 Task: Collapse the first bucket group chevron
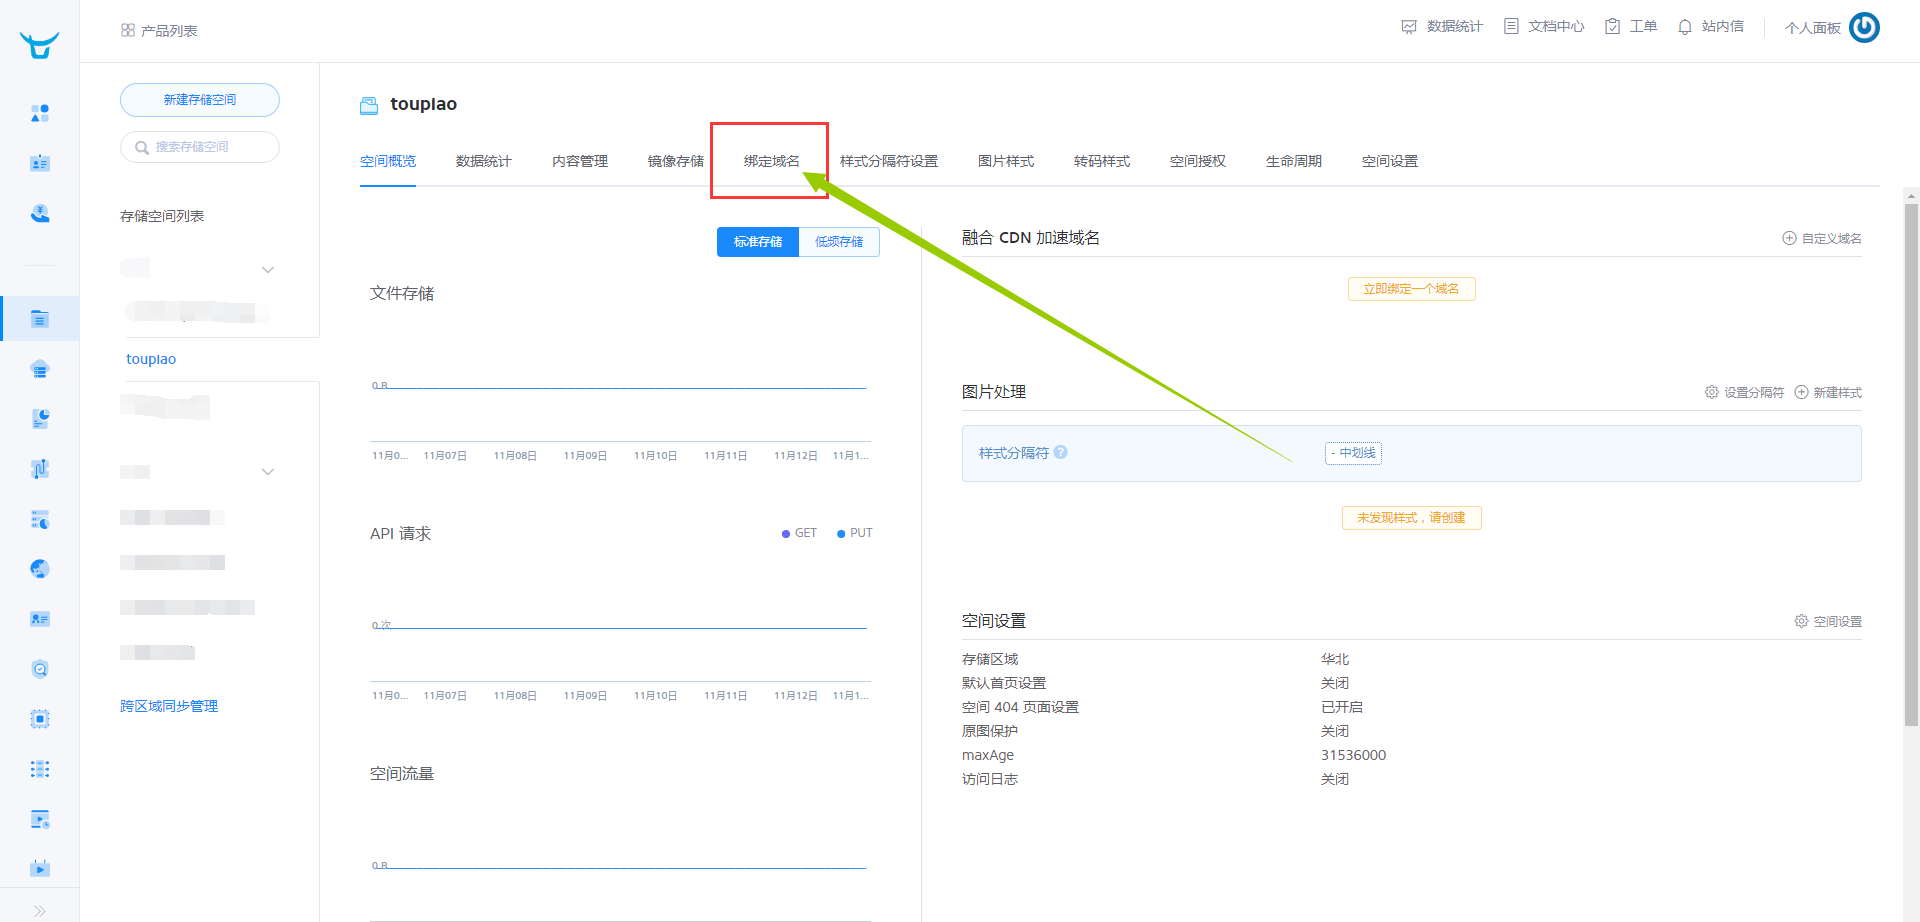[268, 270]
